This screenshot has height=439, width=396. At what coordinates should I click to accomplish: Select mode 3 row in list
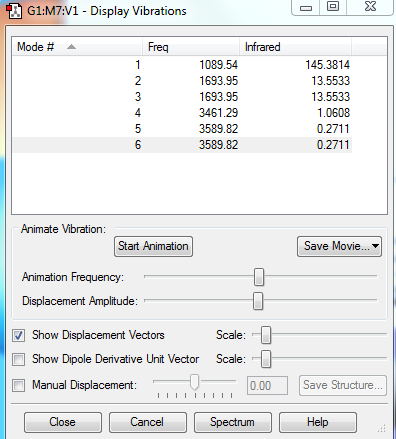tap(182, 97)
